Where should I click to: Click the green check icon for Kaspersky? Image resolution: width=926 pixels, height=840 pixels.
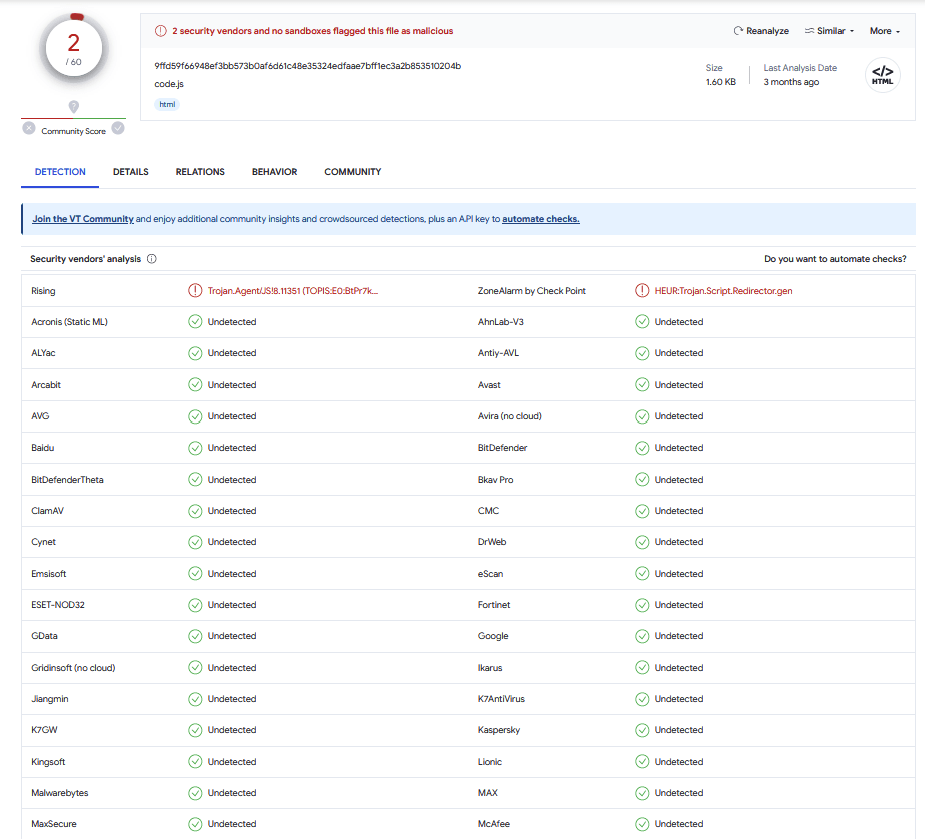(x=642, y=730)
